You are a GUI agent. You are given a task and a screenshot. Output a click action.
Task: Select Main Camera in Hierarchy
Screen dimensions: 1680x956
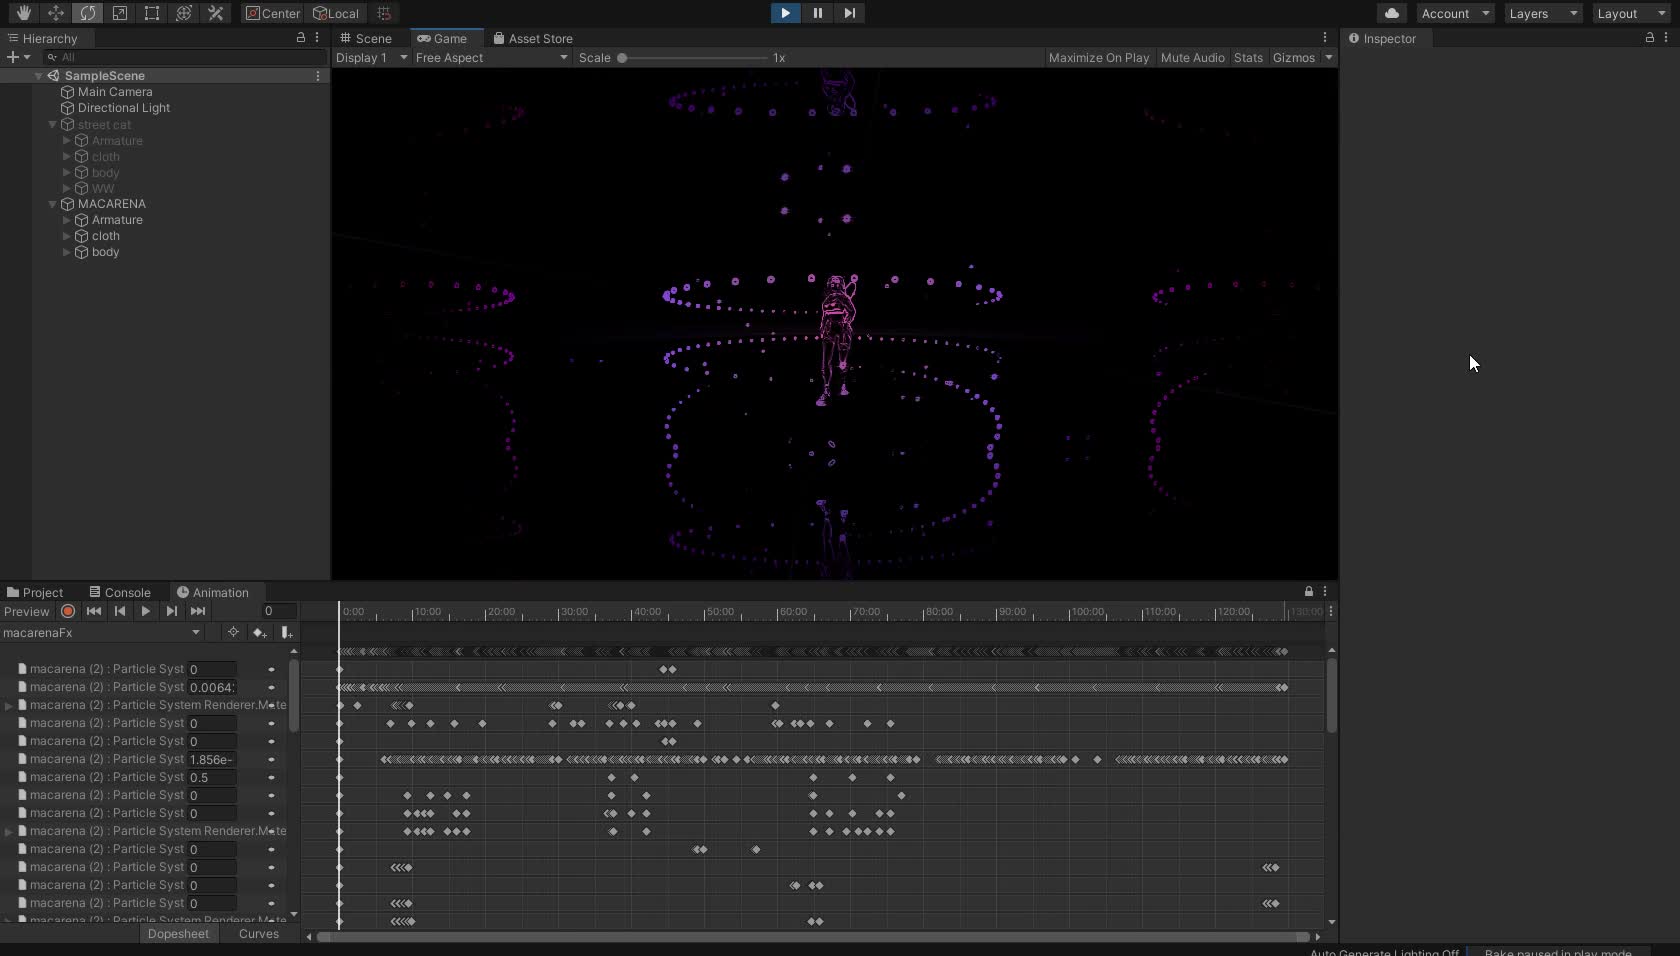(x=115, y=92)
